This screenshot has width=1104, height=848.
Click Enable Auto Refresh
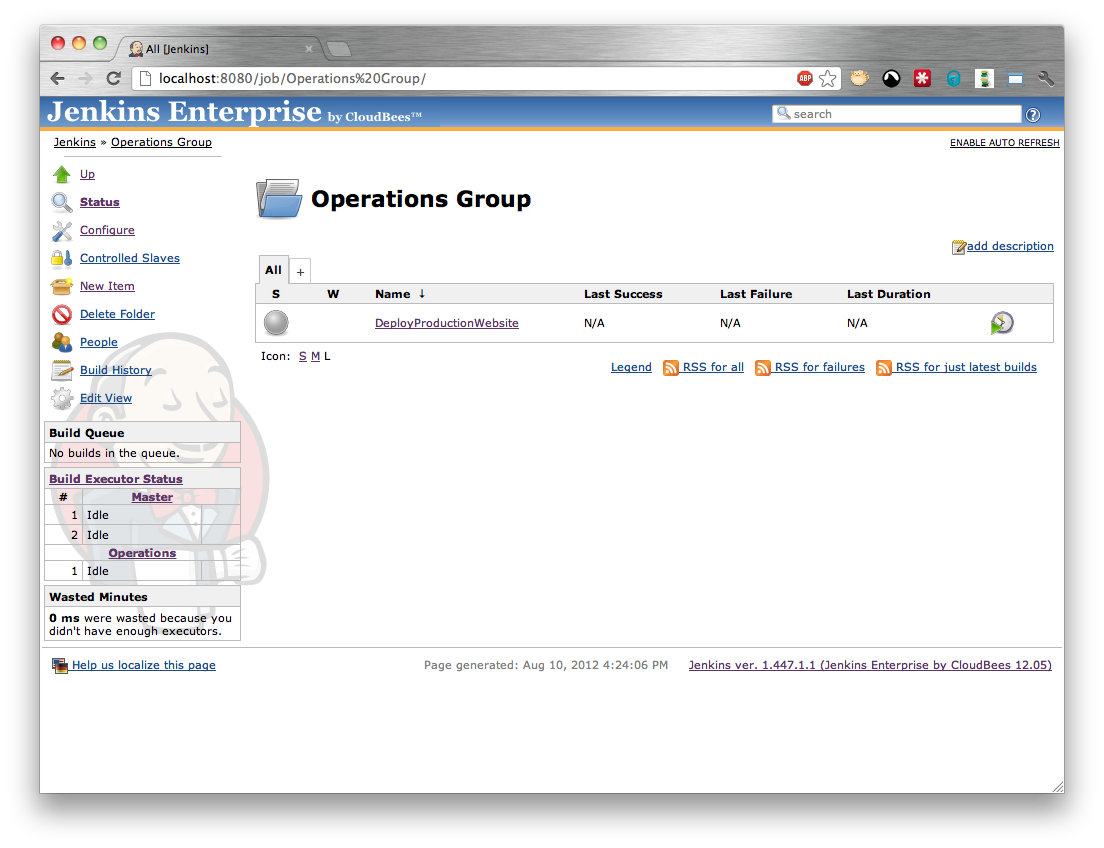(1005, 142)
